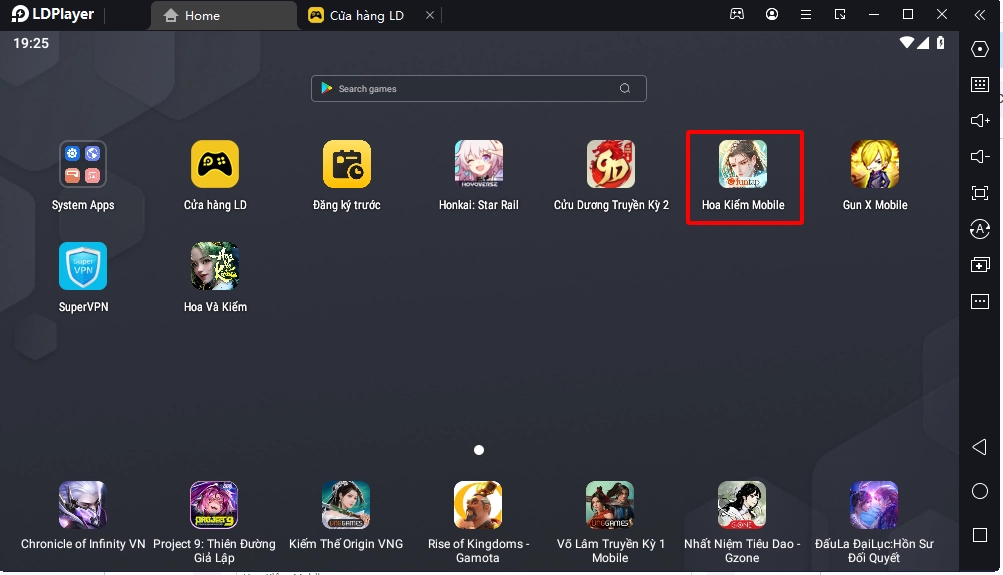The image size is (1003, 575).
Task: Open Rise of Kingdoms - Gamota
Action: click(x=478, y=505)
